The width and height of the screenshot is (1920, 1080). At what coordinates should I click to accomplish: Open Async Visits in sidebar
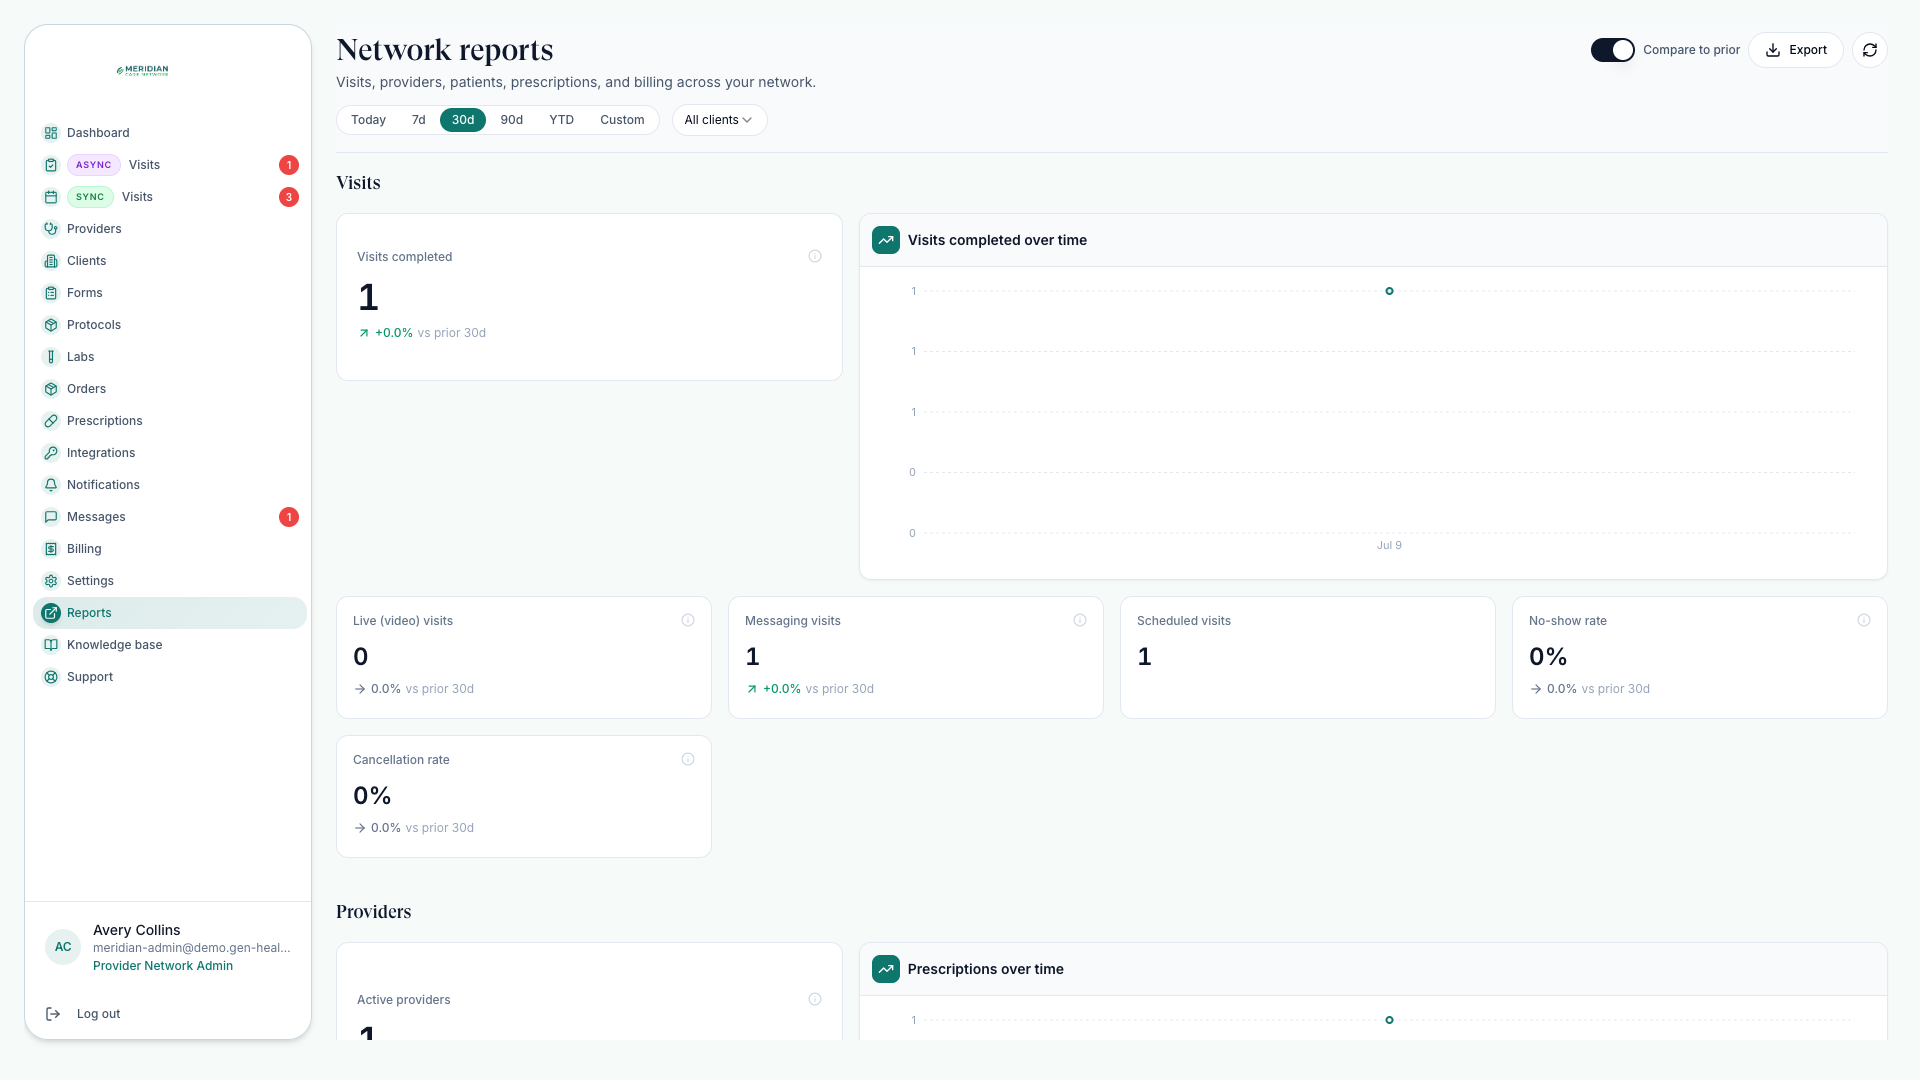[x=170, y=165]
